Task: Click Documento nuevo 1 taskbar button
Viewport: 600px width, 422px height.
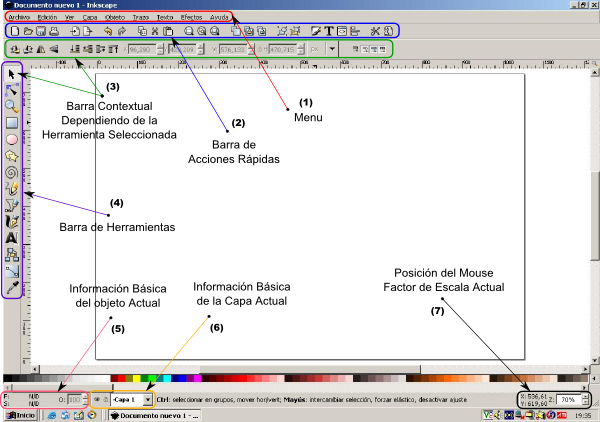Action: pyautogui.click(x=155, y=415)
